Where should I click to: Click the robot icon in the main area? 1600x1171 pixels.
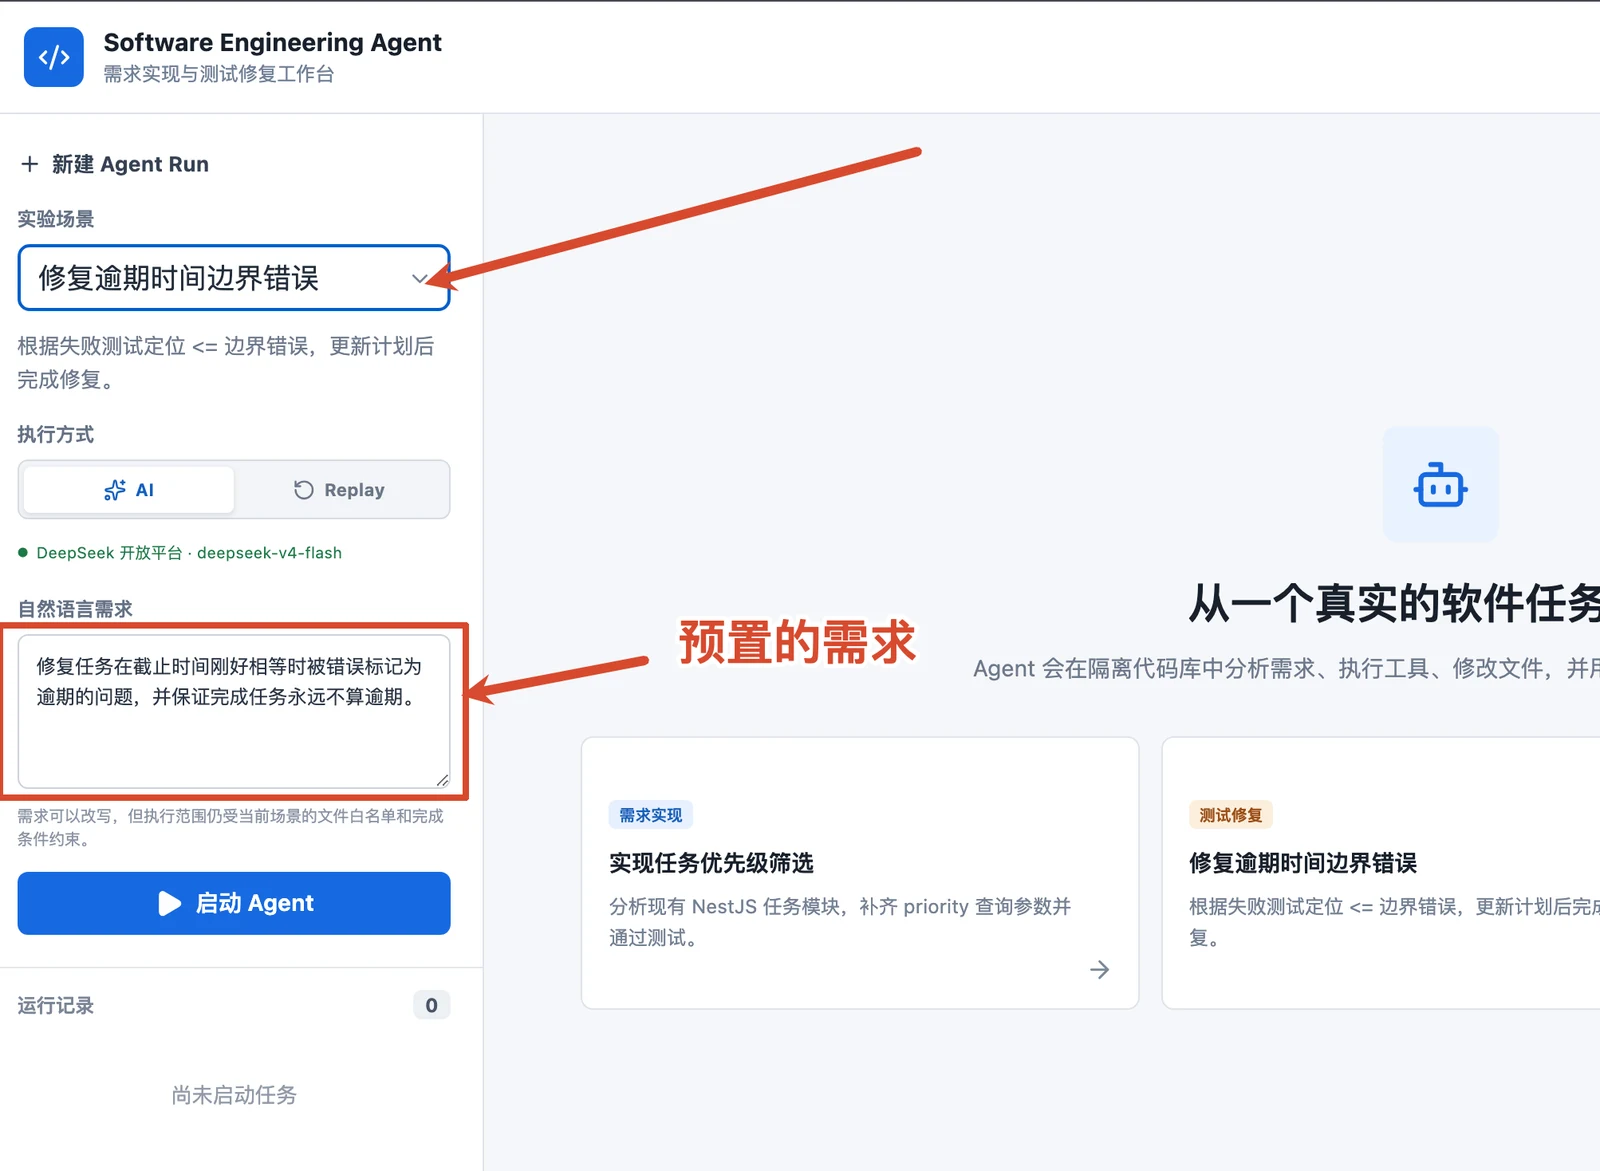pos(1440,486)
